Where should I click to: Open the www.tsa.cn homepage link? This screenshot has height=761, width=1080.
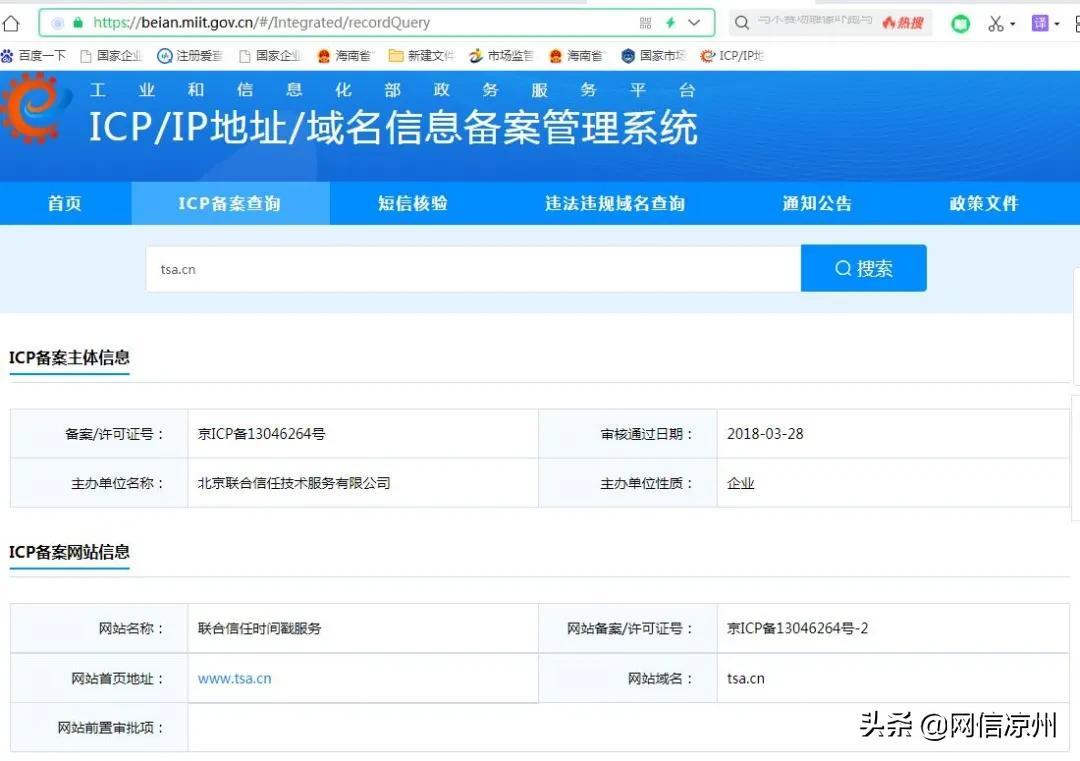(234, 678)
